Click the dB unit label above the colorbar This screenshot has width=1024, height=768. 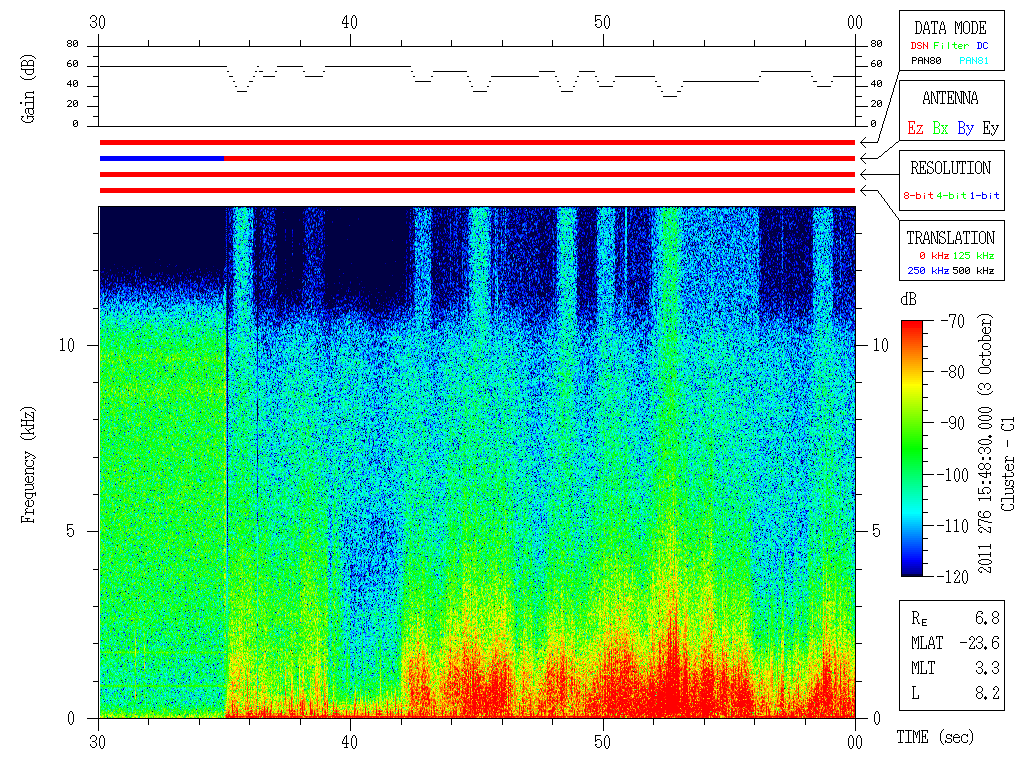(x=908, y=299)
